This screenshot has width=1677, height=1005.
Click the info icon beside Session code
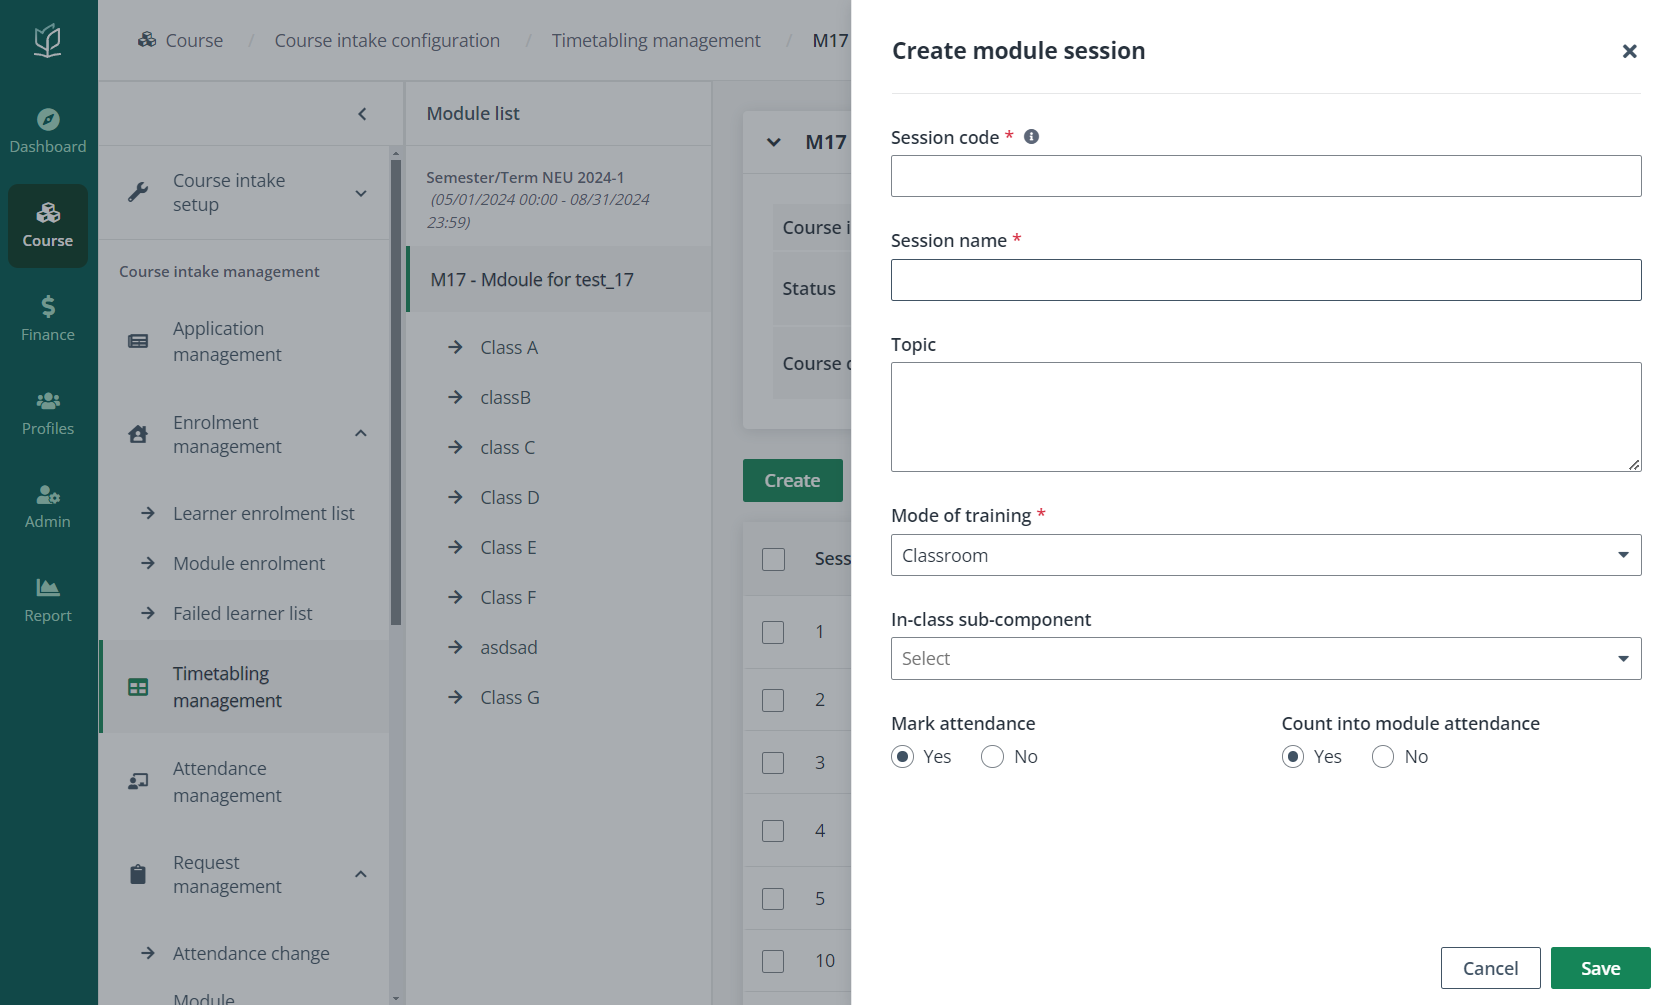1032,137
